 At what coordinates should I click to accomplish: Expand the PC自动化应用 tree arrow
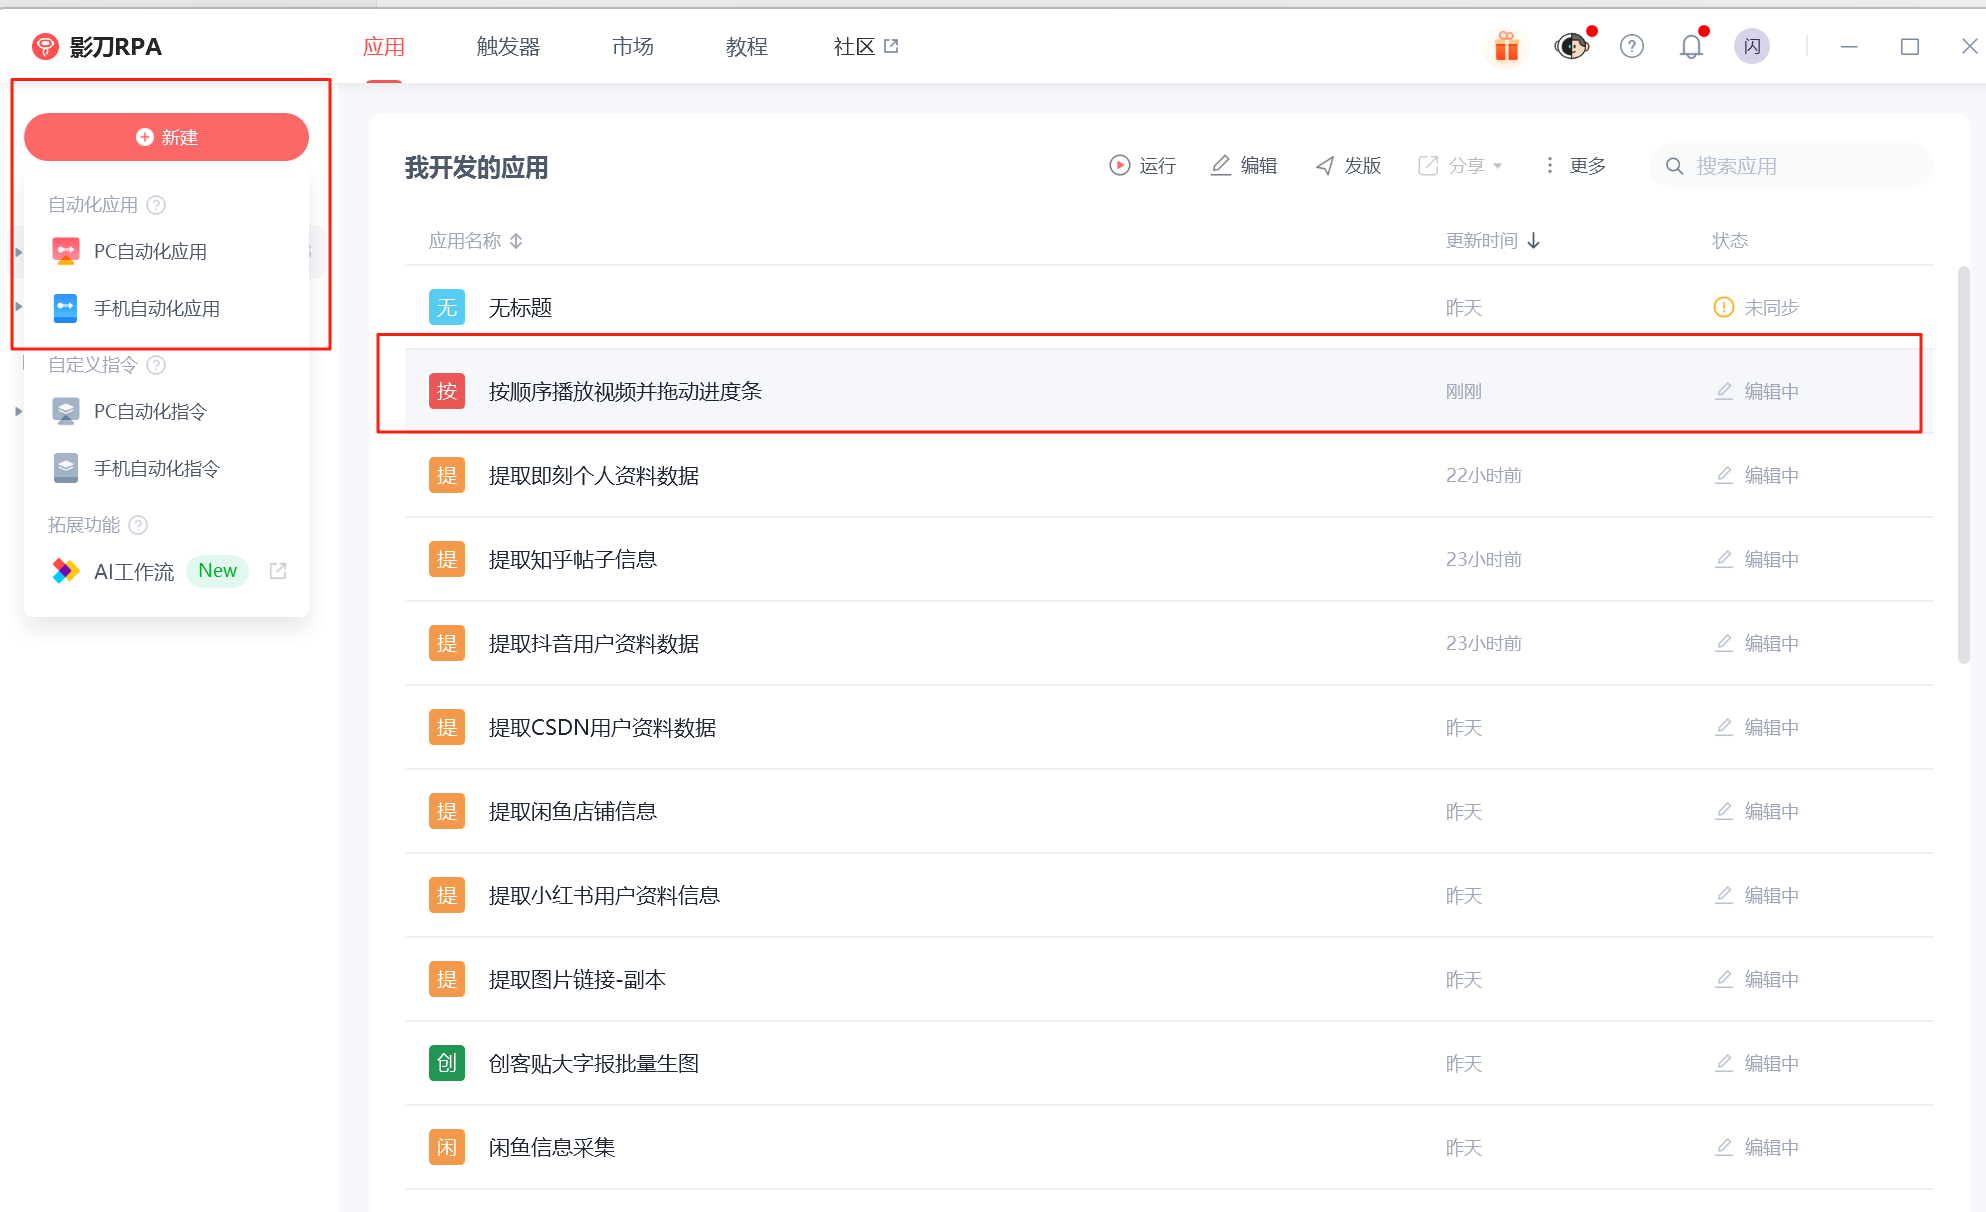(19, 252)
